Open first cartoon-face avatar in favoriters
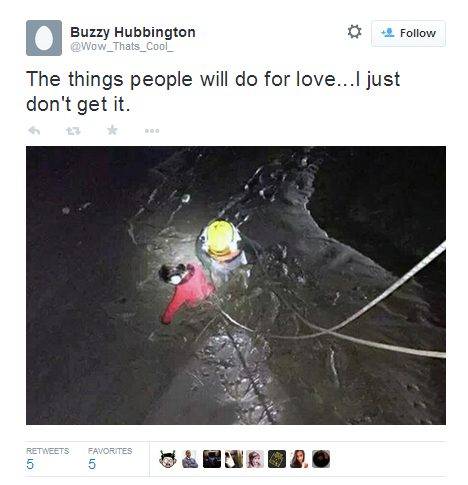This screenshot has width=468, height=485. 168,459
